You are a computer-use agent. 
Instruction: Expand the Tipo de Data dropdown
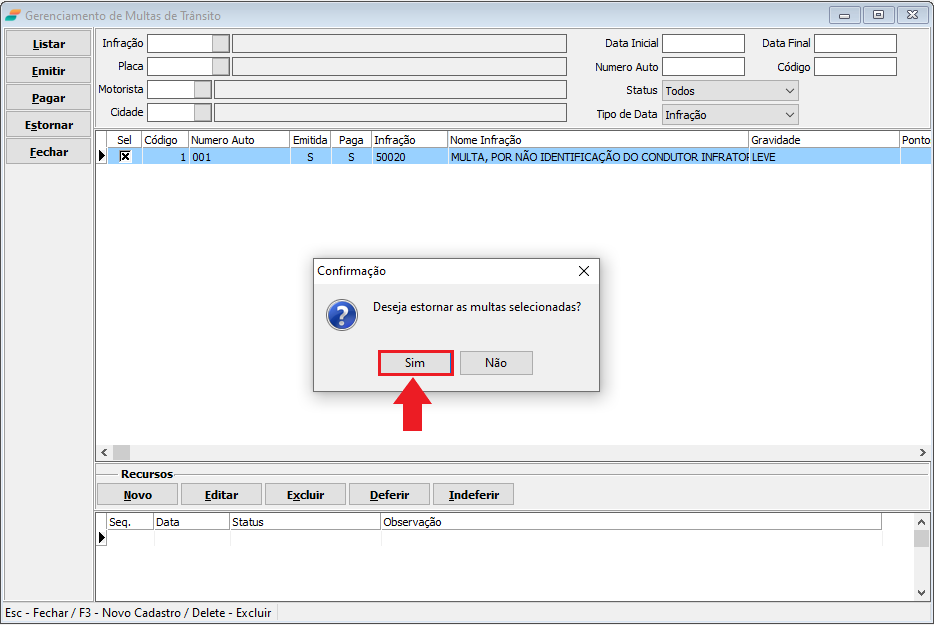point(789,115)
